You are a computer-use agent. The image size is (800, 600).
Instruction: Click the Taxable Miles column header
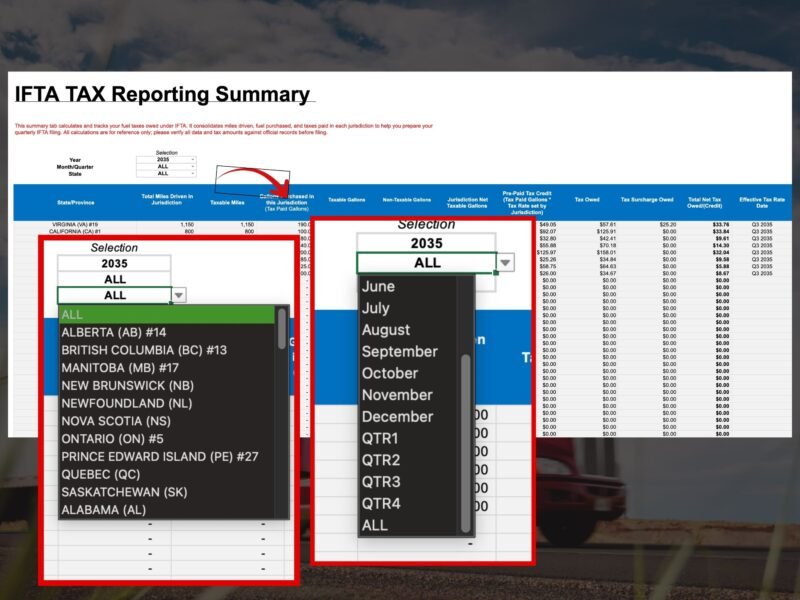[227, 203]
